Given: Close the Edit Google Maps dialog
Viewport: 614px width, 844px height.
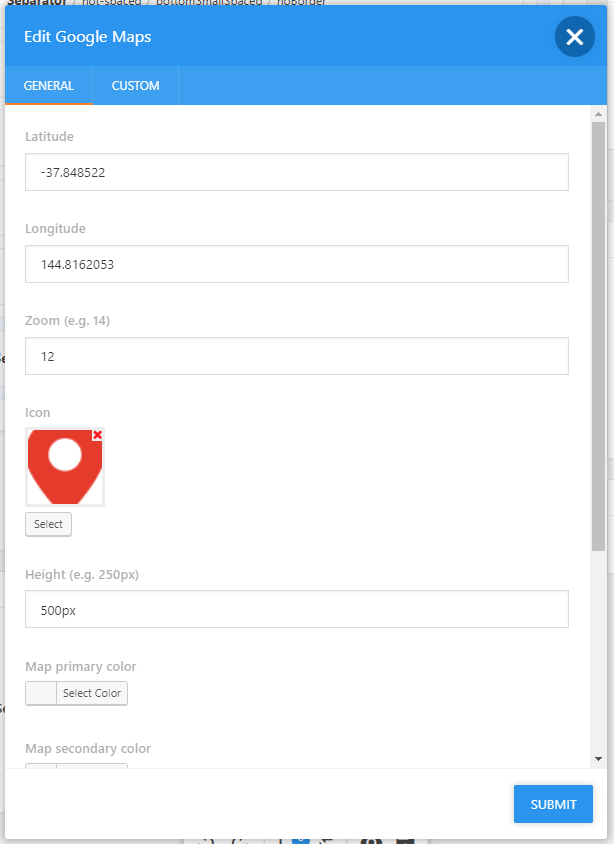Looking at the screenshot, I should tap(574, 37).
